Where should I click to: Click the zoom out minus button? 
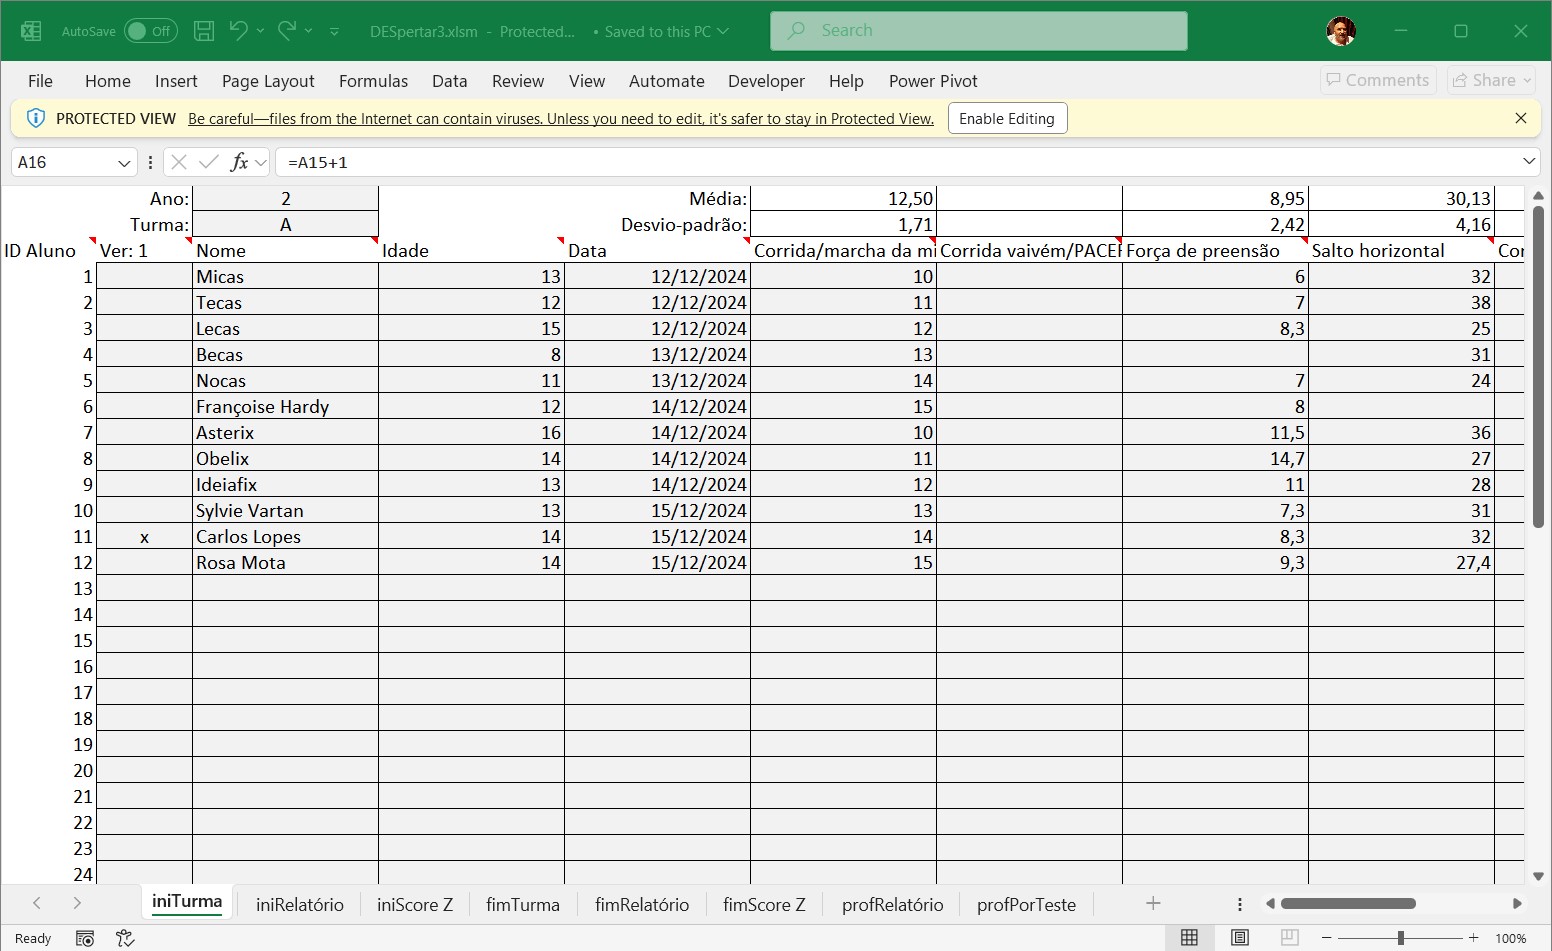pos(1327,938)
